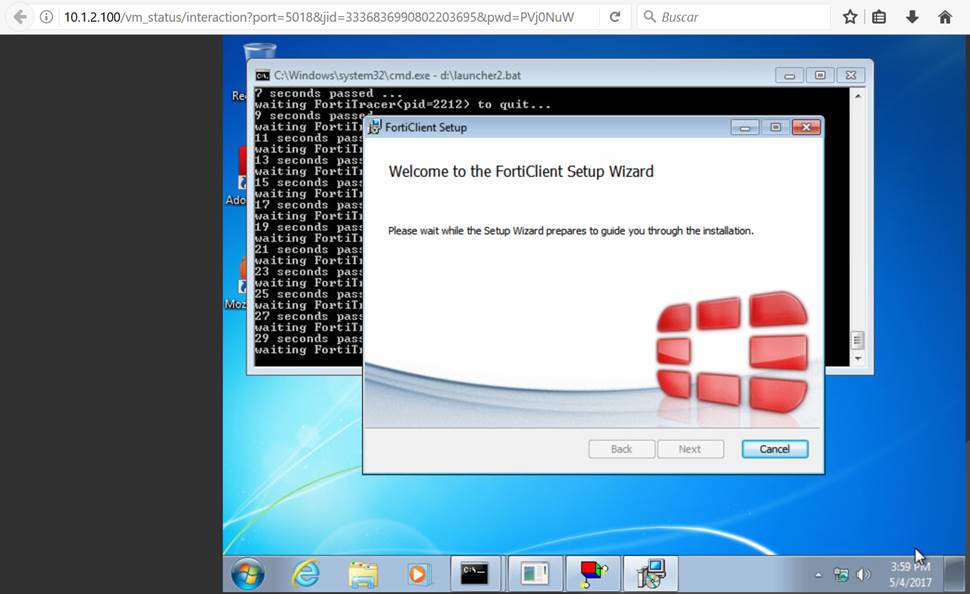
Task: Click Next in the FortiClient wizard
Action: click(x=691, y=448)
